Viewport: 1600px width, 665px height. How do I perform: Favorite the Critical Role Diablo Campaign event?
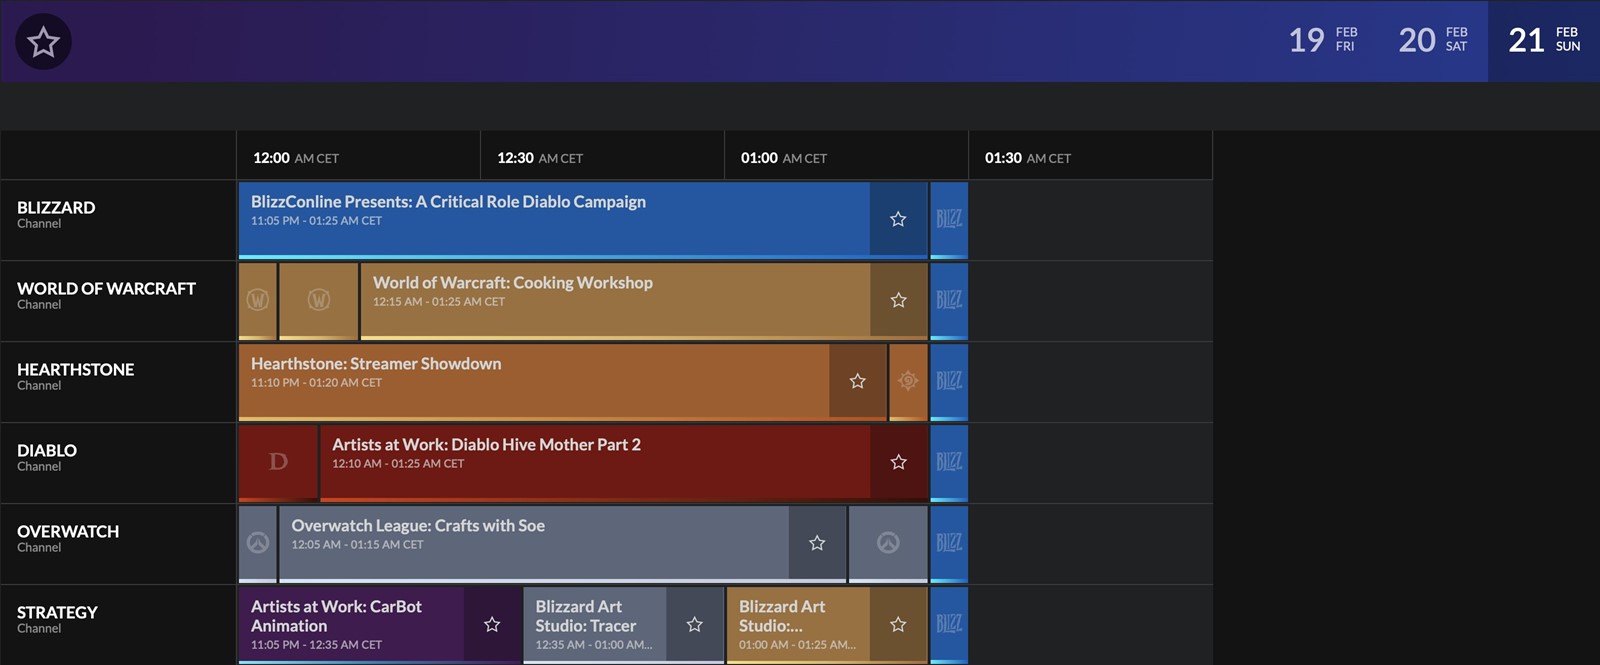click(x=898, y=219)
